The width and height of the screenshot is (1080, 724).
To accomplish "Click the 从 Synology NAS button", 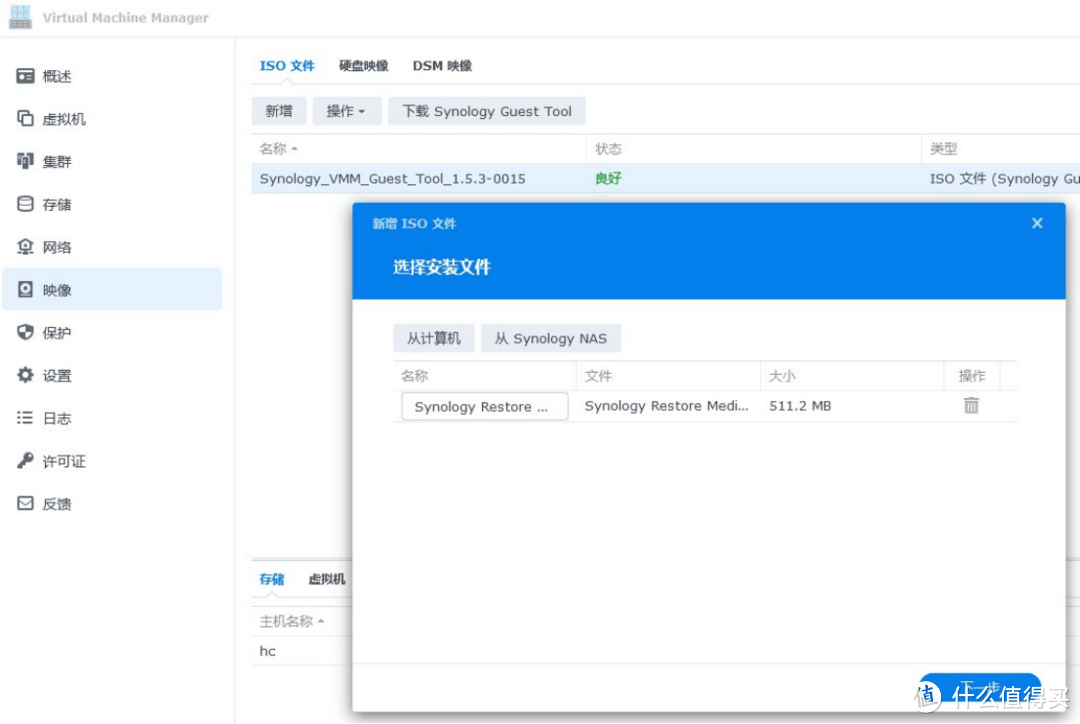I will click(550, 338).
